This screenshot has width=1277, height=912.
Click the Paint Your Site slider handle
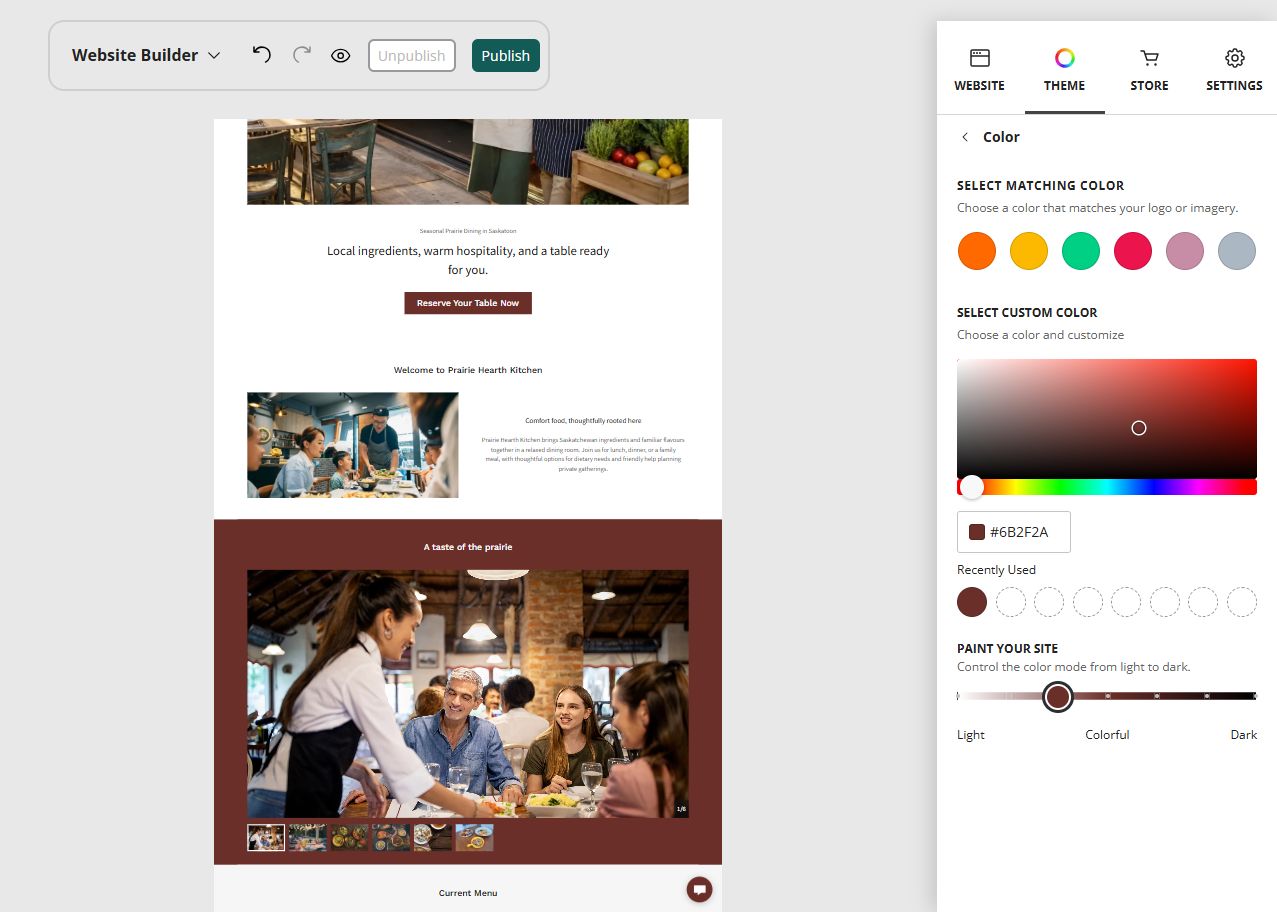[1058, 697]
